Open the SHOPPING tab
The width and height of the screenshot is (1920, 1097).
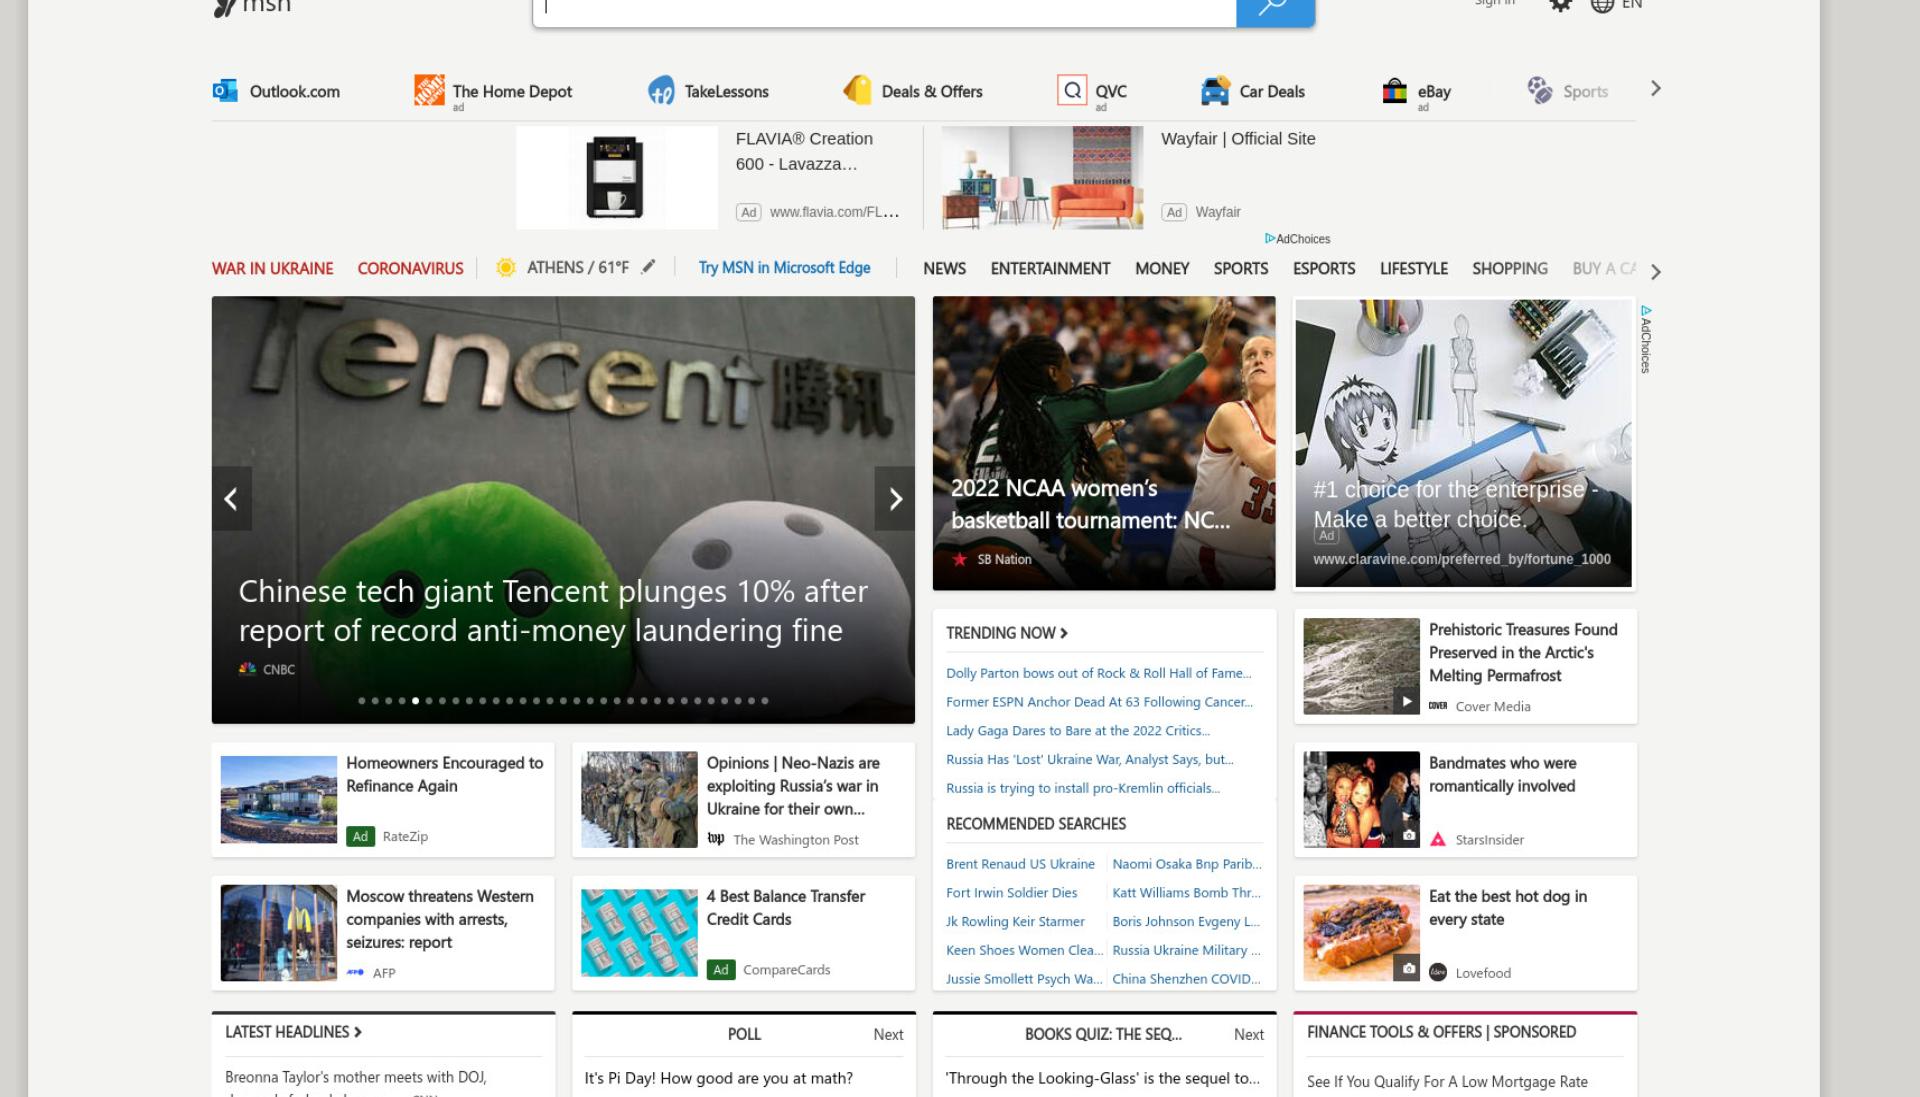click(x=1509, y=268)
